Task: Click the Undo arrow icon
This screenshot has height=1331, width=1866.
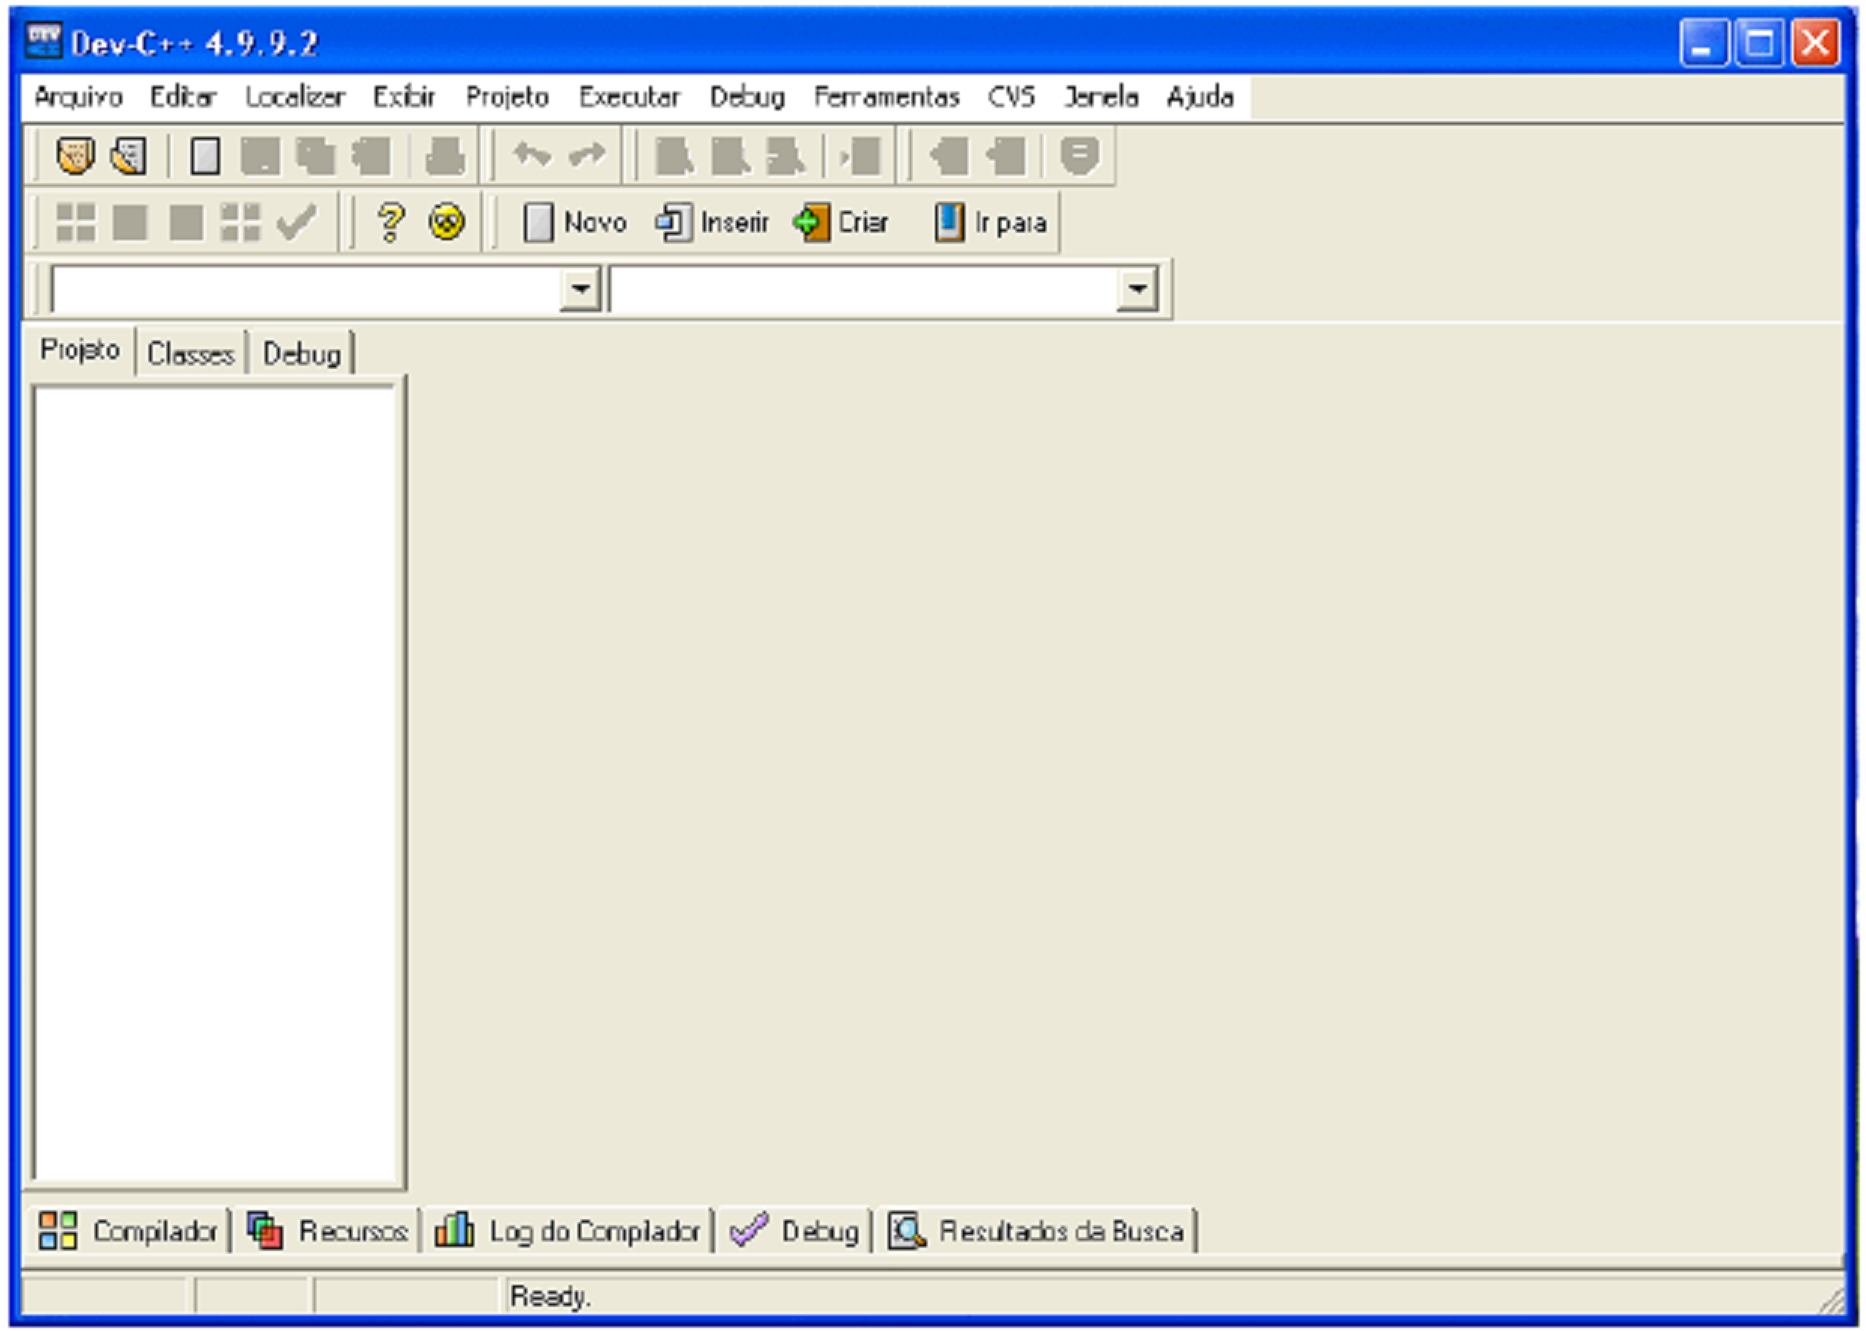Action: (x=532, y=155)
